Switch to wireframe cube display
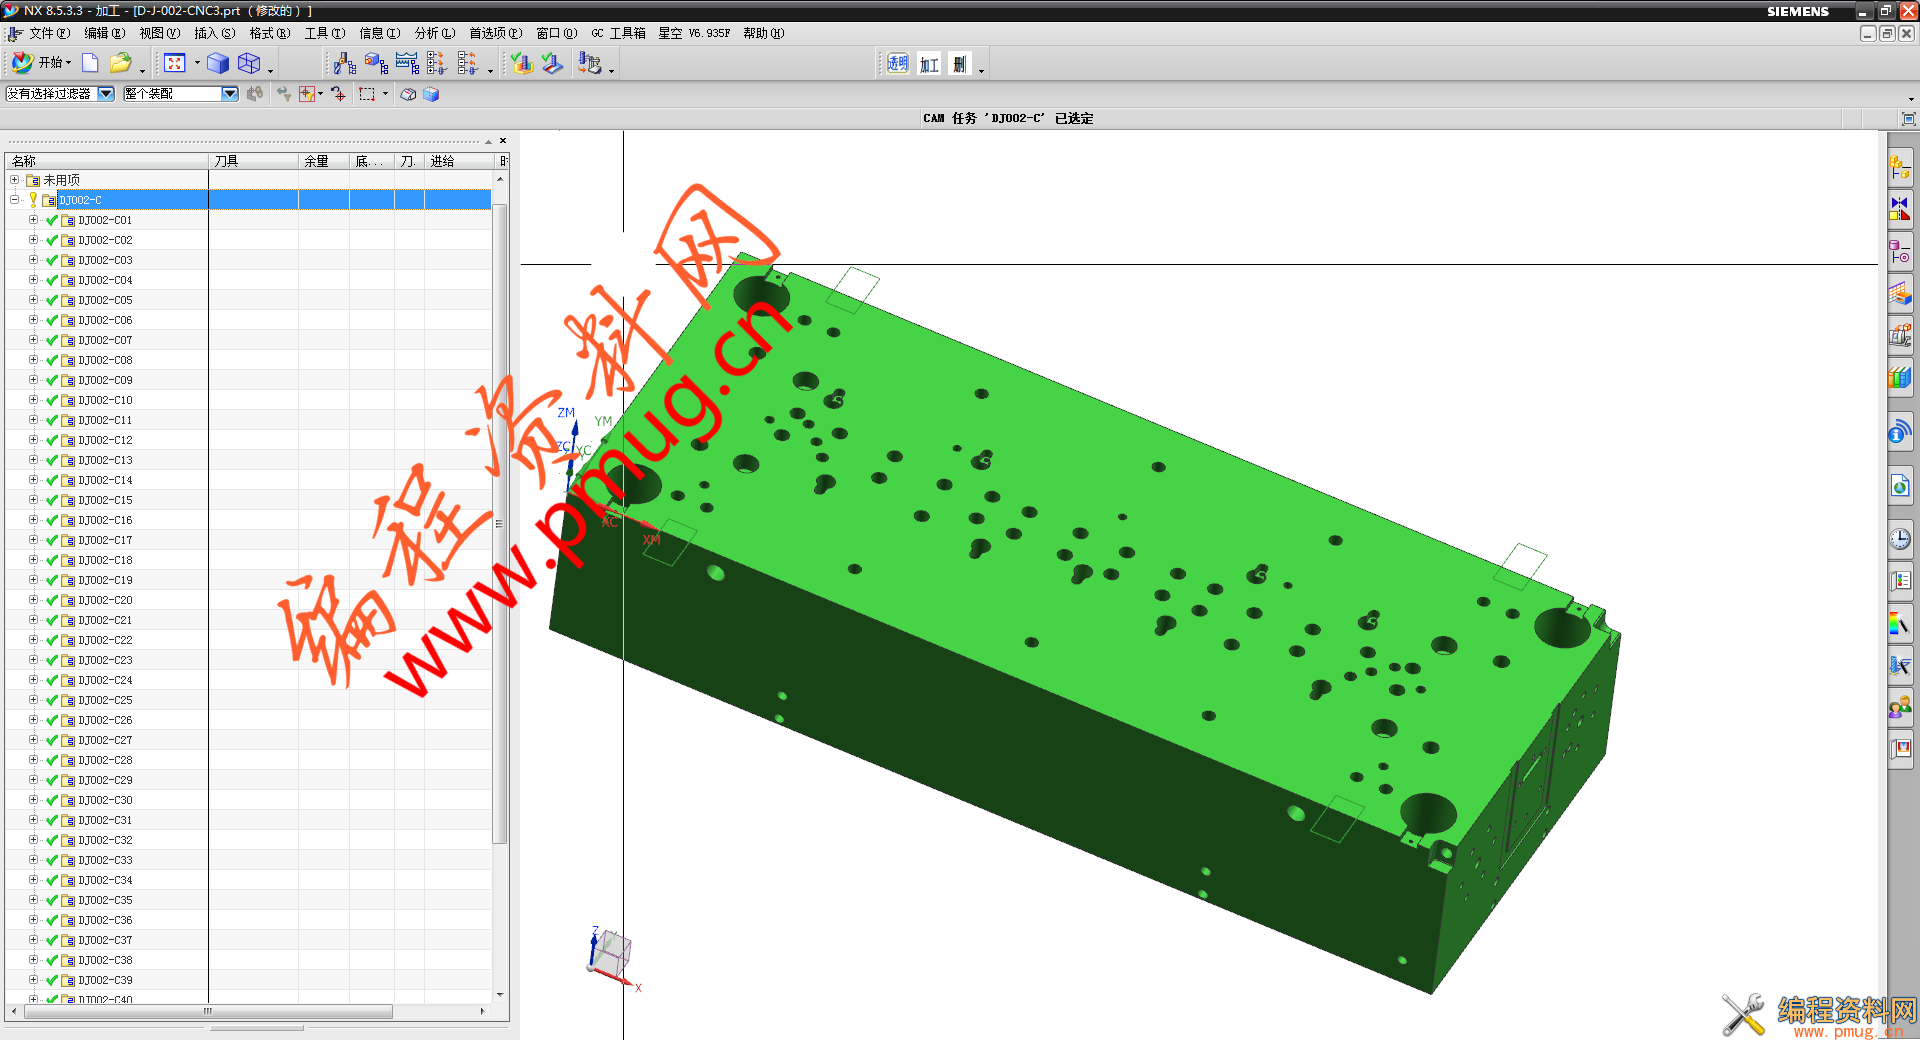This screenshot has width=1920, height=1040. tap(249, 63)
